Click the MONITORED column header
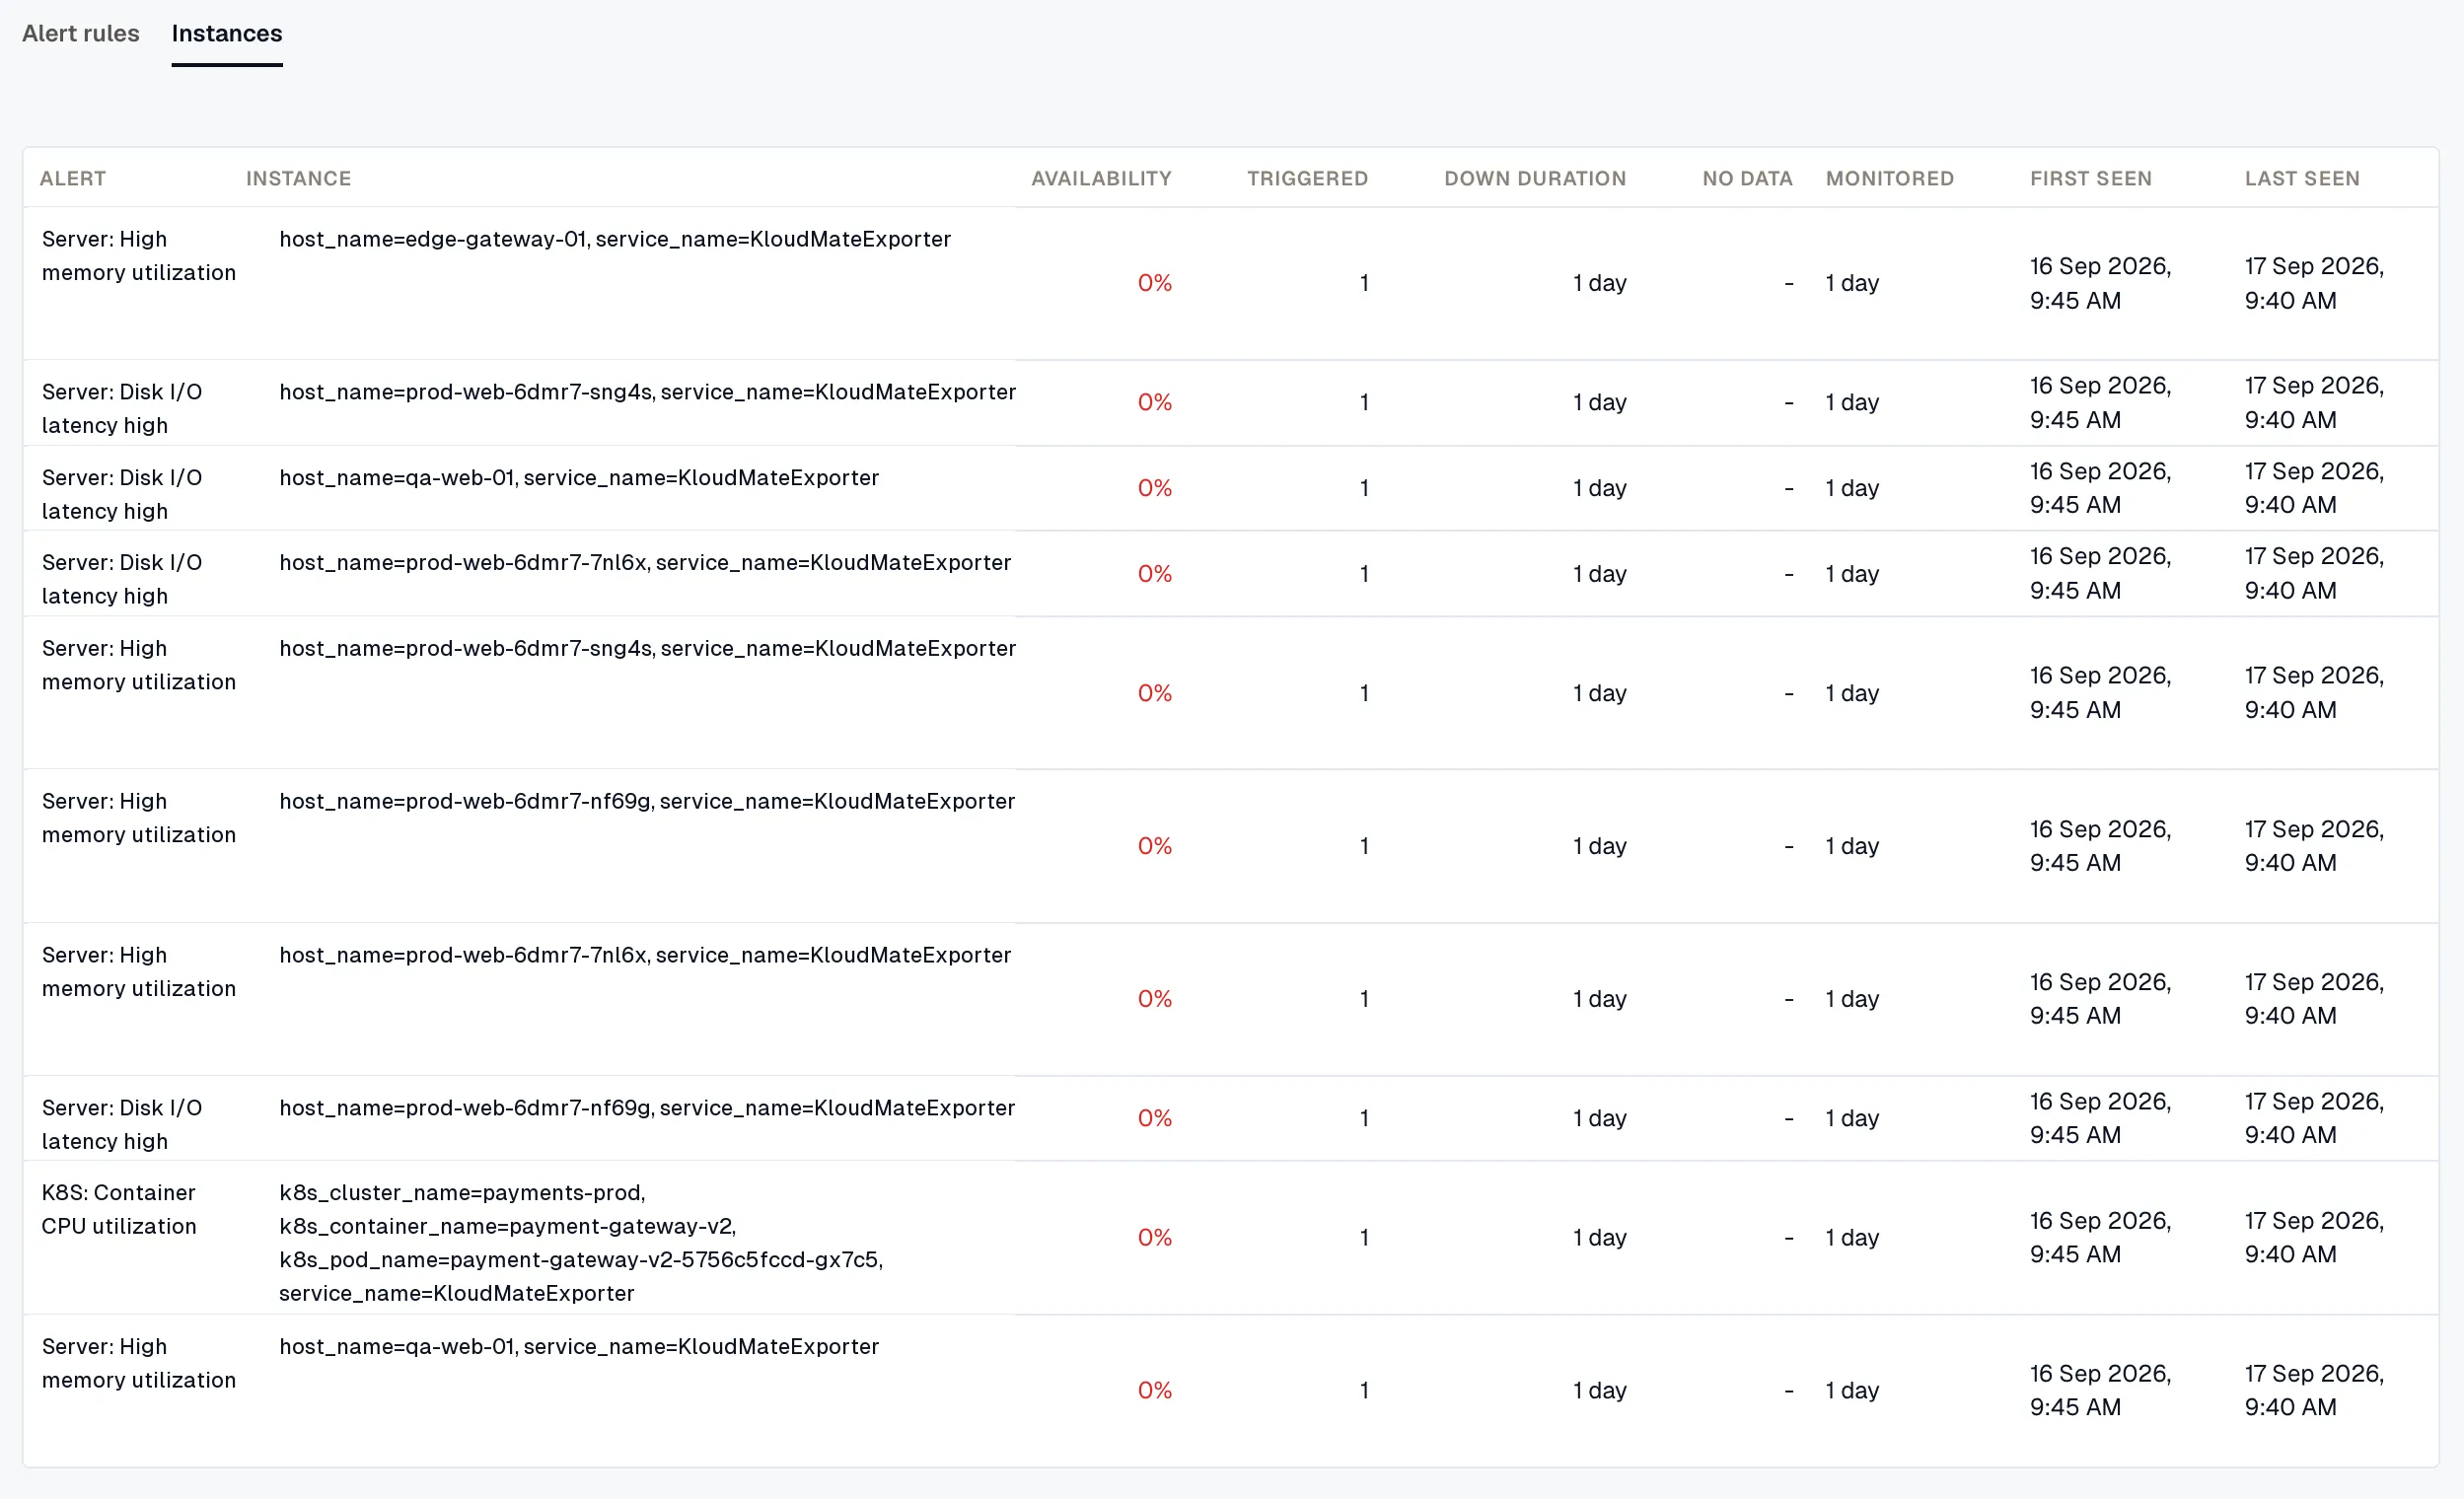Image resolution: width=2464 pixels, height=1499 pixels. pos(1889,178)
